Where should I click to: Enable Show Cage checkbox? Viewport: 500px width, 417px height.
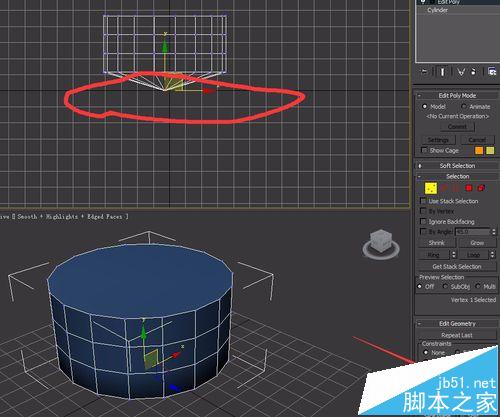[x=424, y=150]
